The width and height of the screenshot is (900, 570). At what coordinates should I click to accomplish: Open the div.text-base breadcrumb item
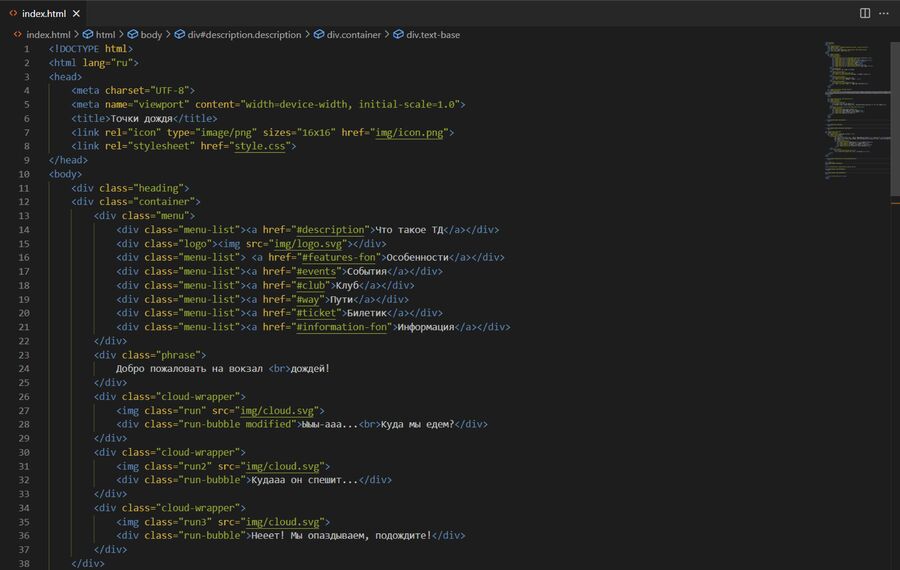pos(432,34)
